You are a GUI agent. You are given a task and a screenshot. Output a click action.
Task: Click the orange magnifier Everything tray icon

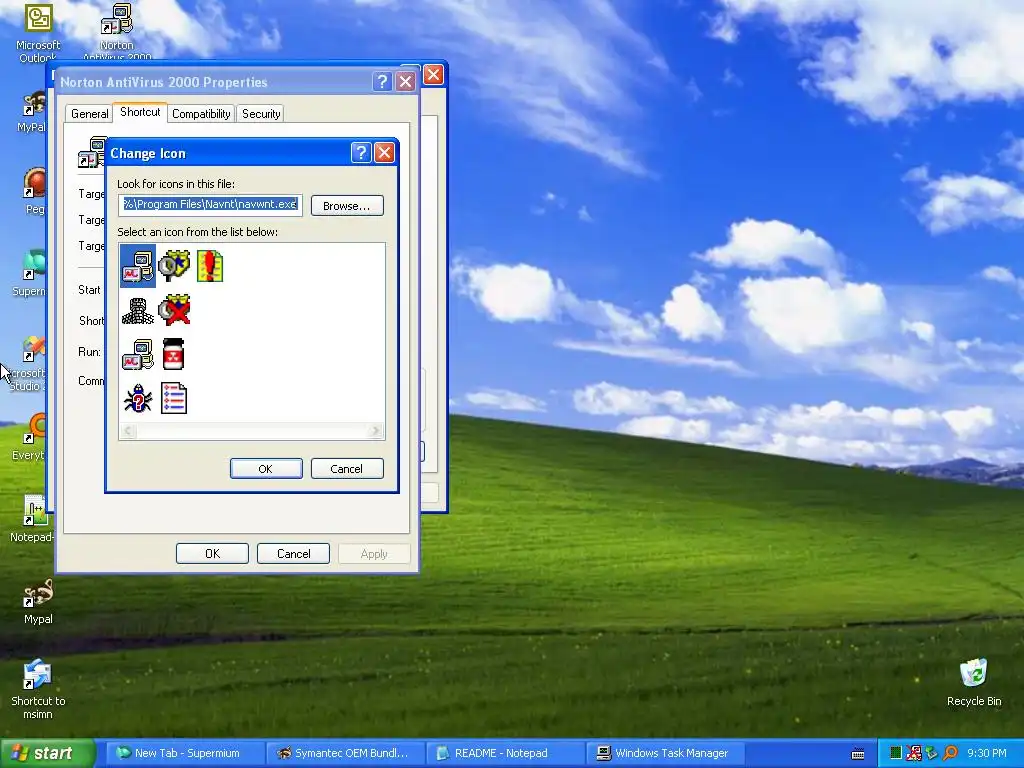coord(950,753)
